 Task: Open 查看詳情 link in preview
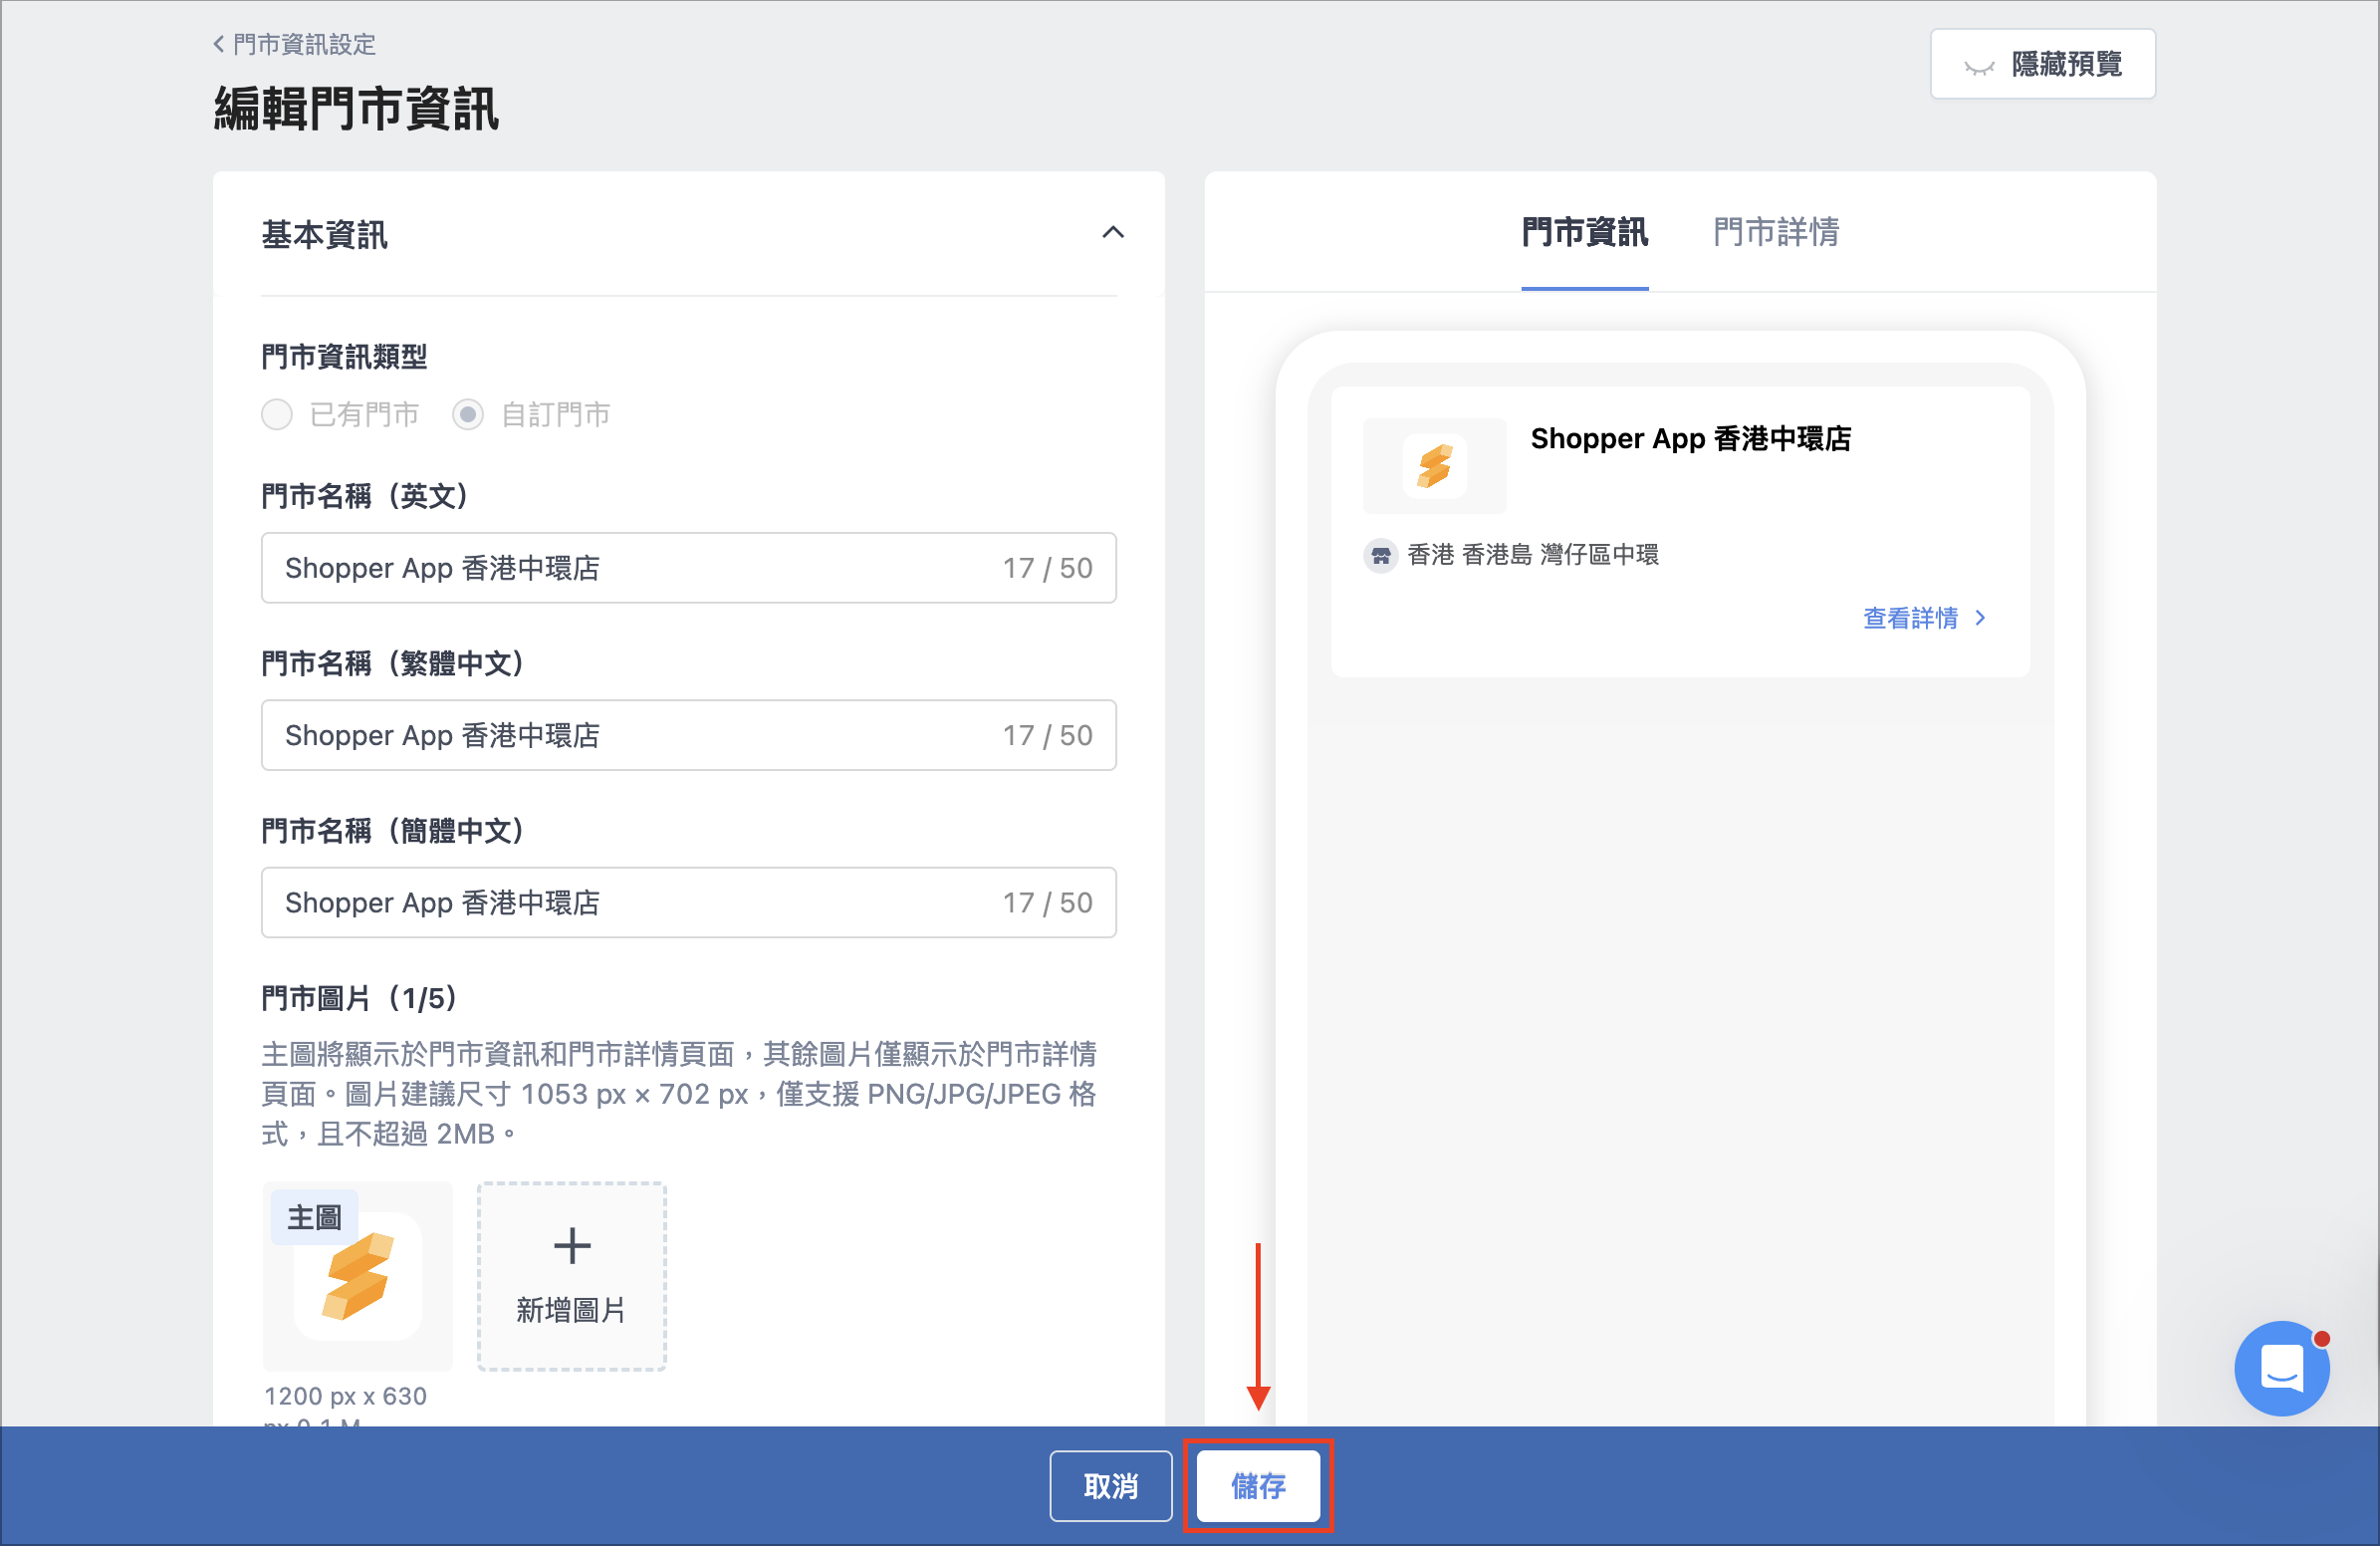click(x=1923, y=618)
